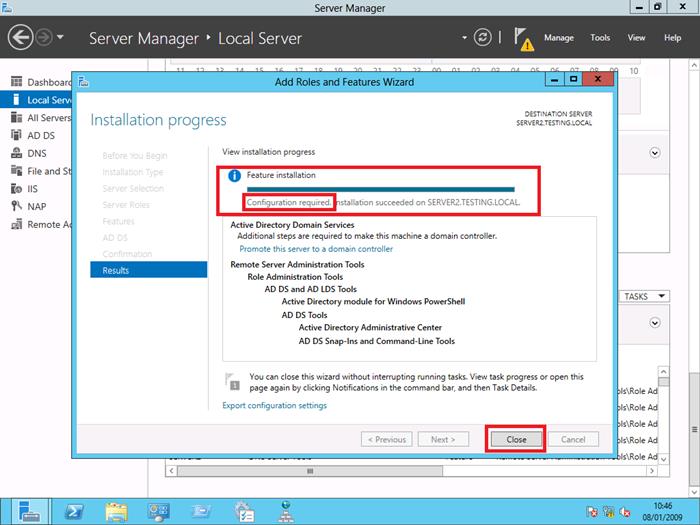Click the checklist gear icon in taskbar
700x525 pixels.
tap(244, 512)
